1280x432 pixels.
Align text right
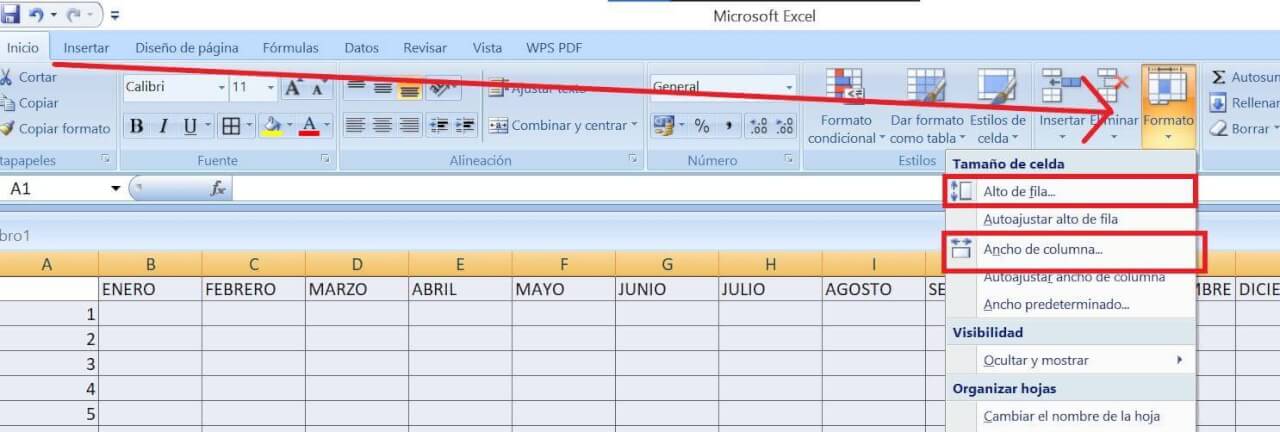[409, 126]
